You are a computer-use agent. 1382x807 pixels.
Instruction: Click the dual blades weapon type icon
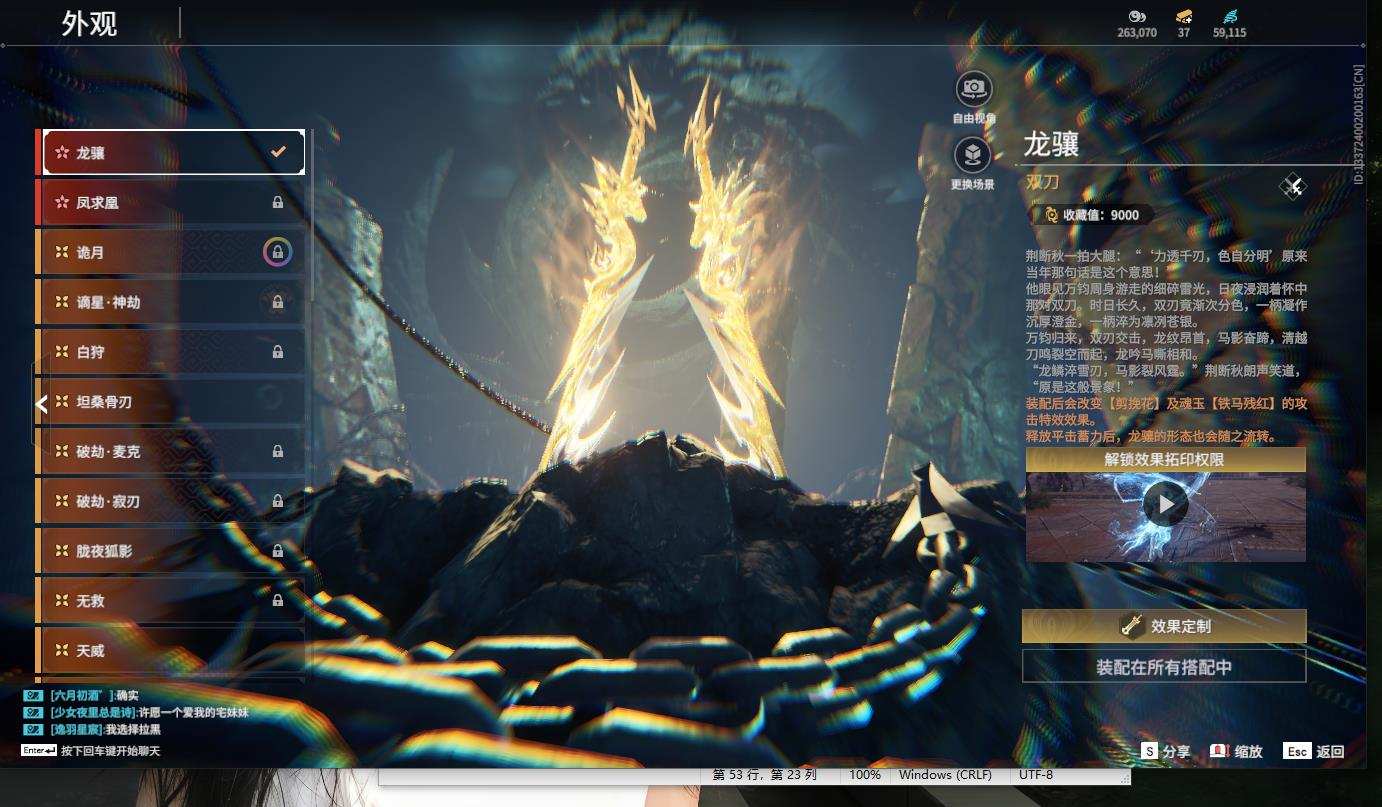click(1293, 186)
